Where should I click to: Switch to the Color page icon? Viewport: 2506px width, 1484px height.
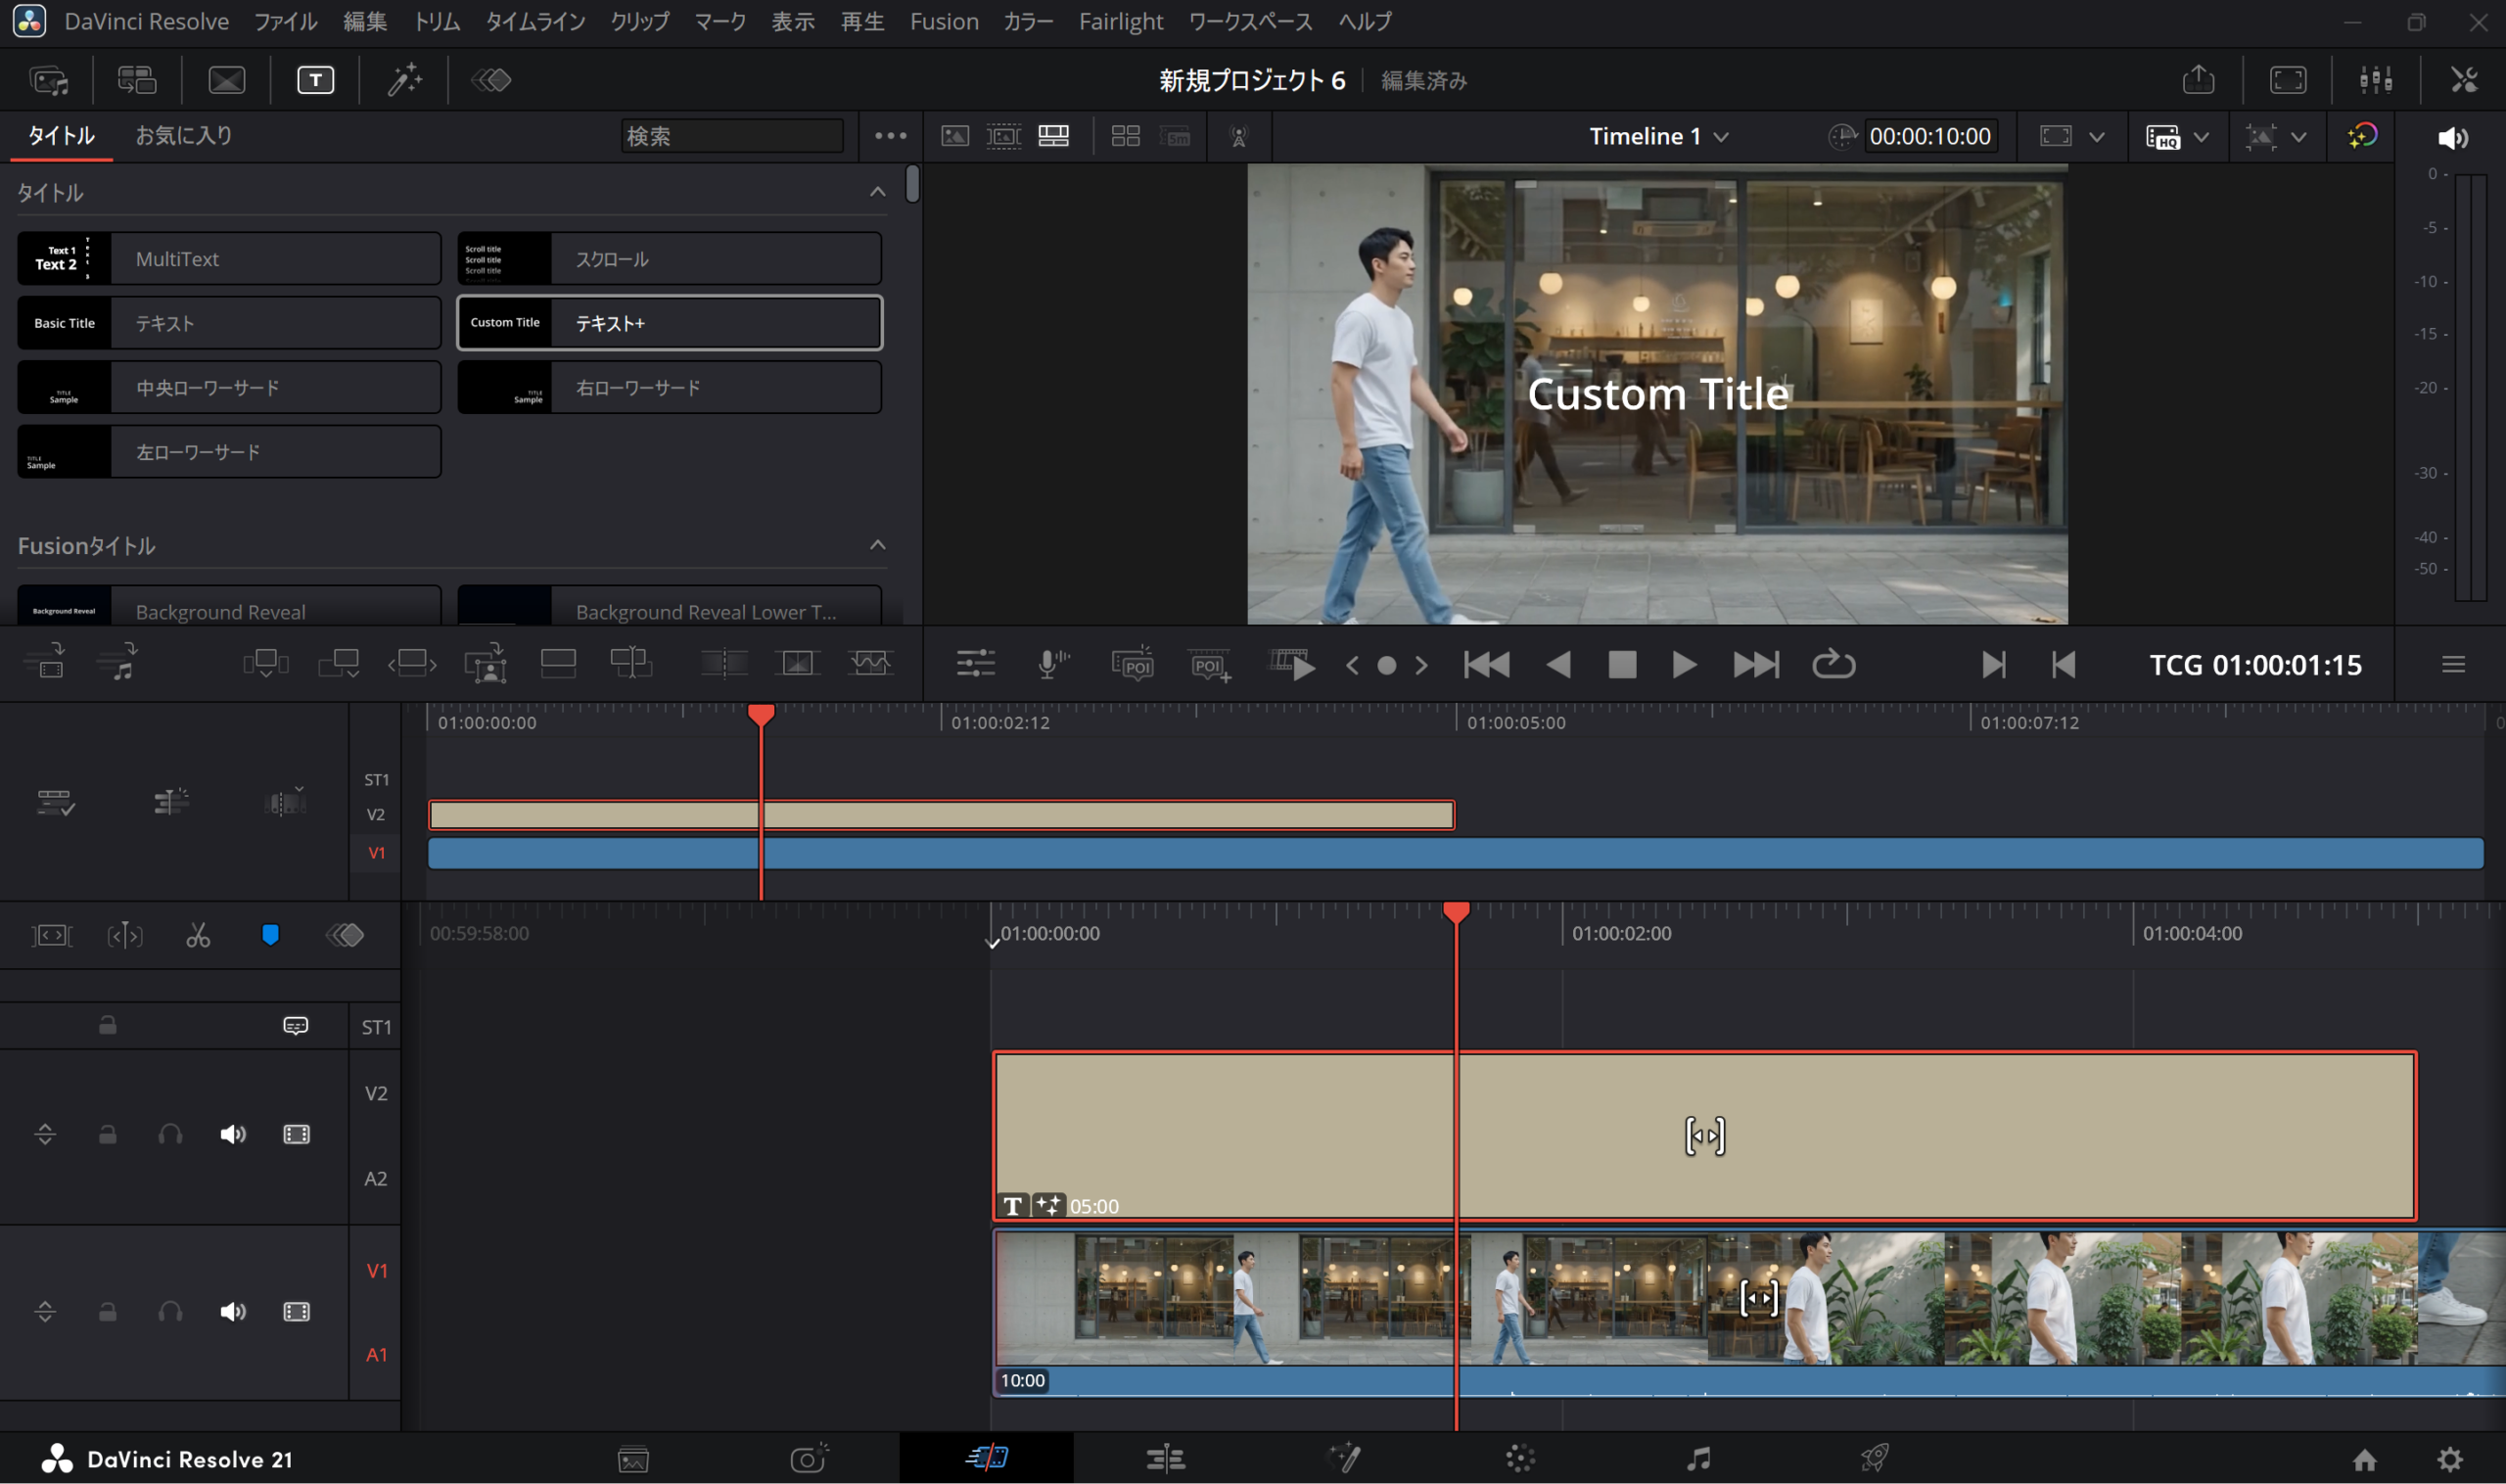point(1520,1460)
